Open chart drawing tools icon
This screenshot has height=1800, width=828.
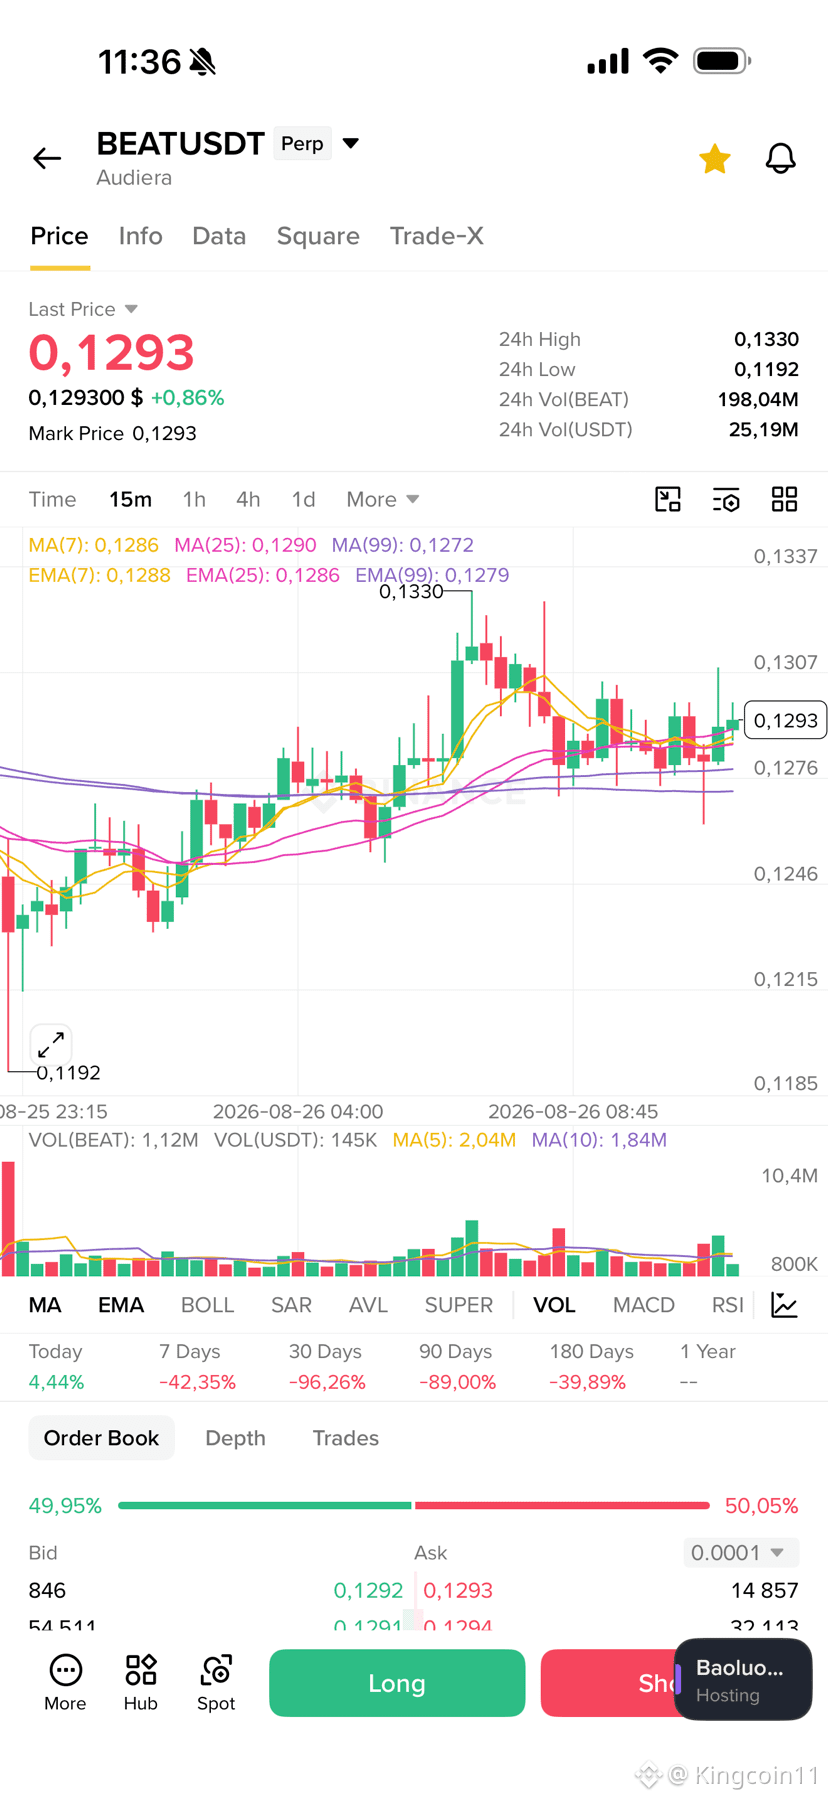pos(668,499)
